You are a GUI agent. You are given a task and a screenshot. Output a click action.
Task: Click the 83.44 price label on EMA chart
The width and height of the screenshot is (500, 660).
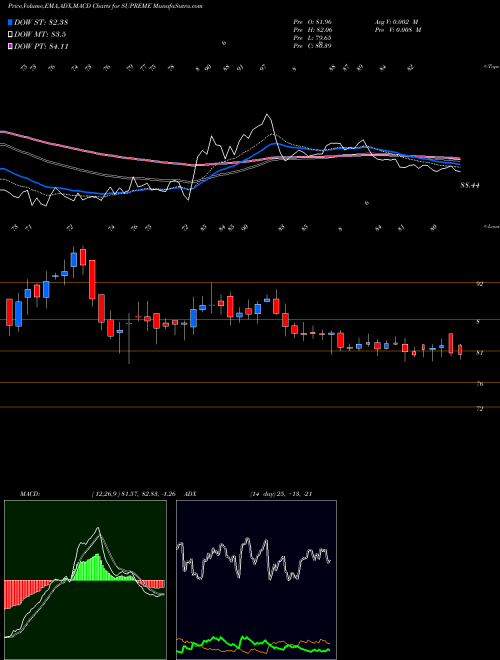coord(470,185)
